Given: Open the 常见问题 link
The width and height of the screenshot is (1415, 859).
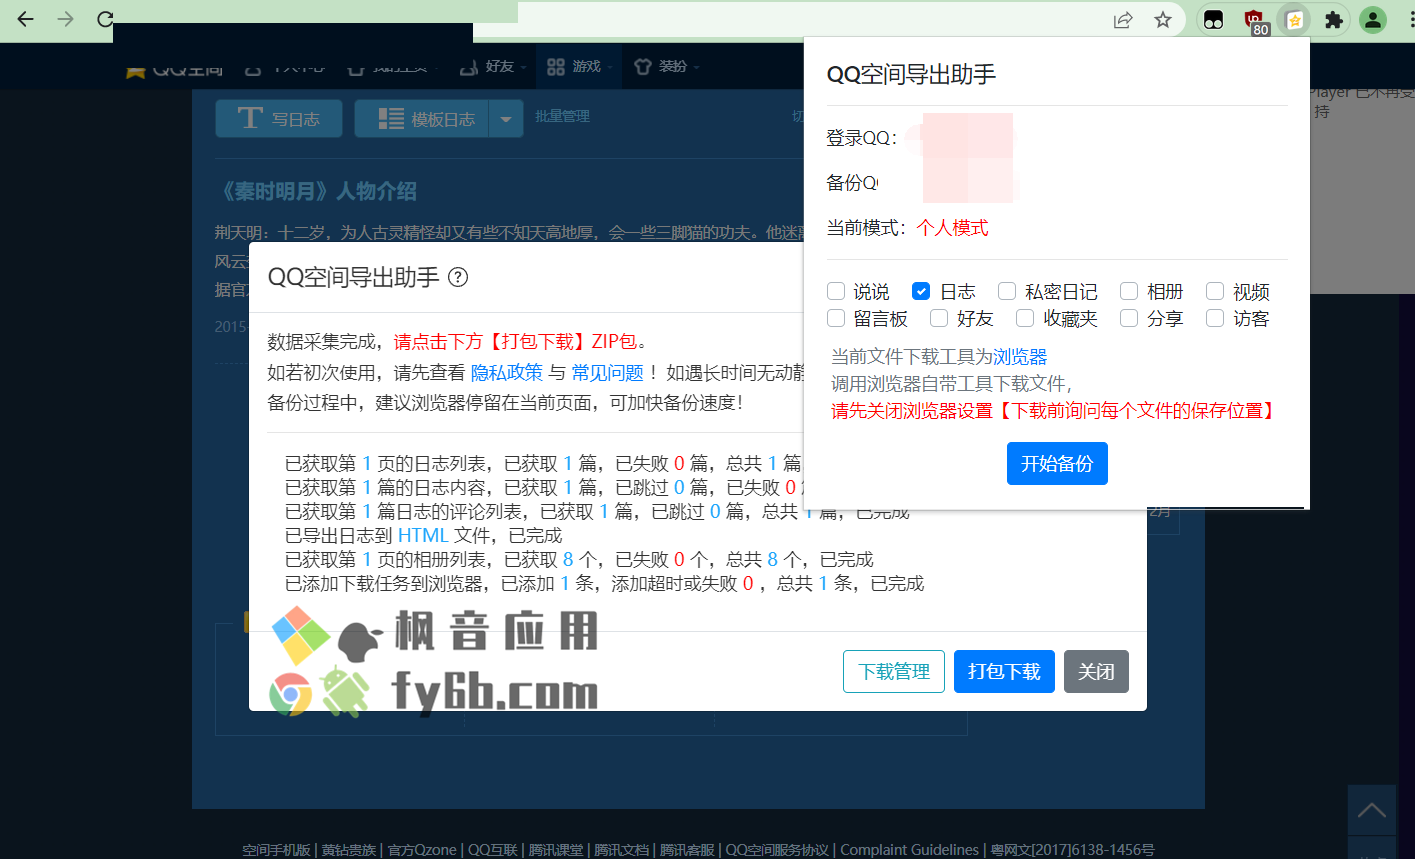Looking at the screenshot, I should pyautogui.click(x=608, y=372).
